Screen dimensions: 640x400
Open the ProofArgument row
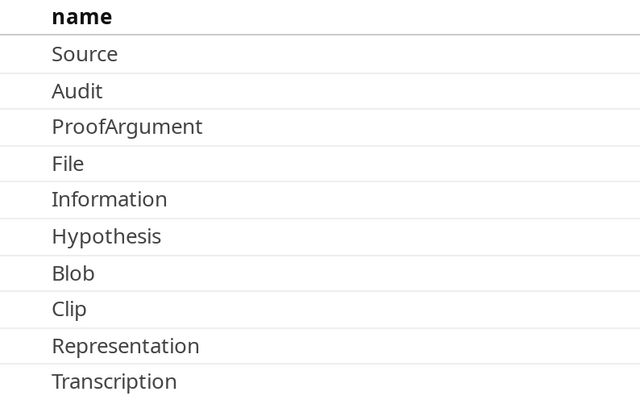tap(127, 127)
